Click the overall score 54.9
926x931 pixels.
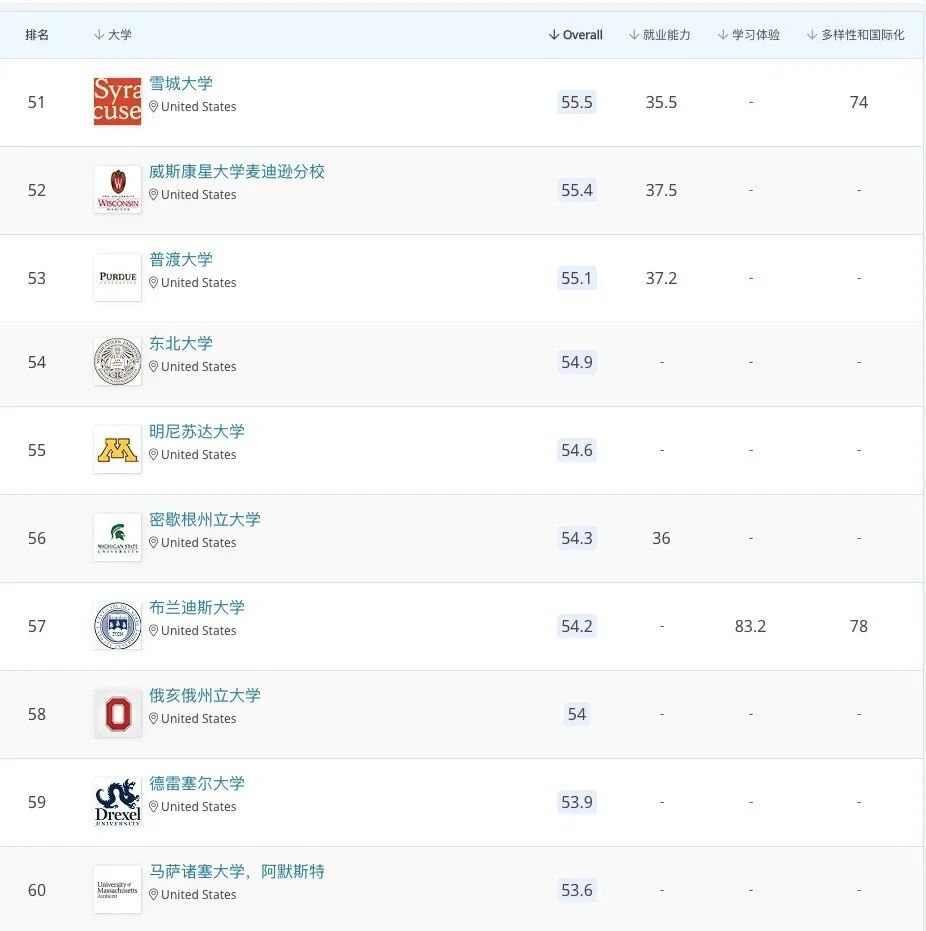(576, 362)
